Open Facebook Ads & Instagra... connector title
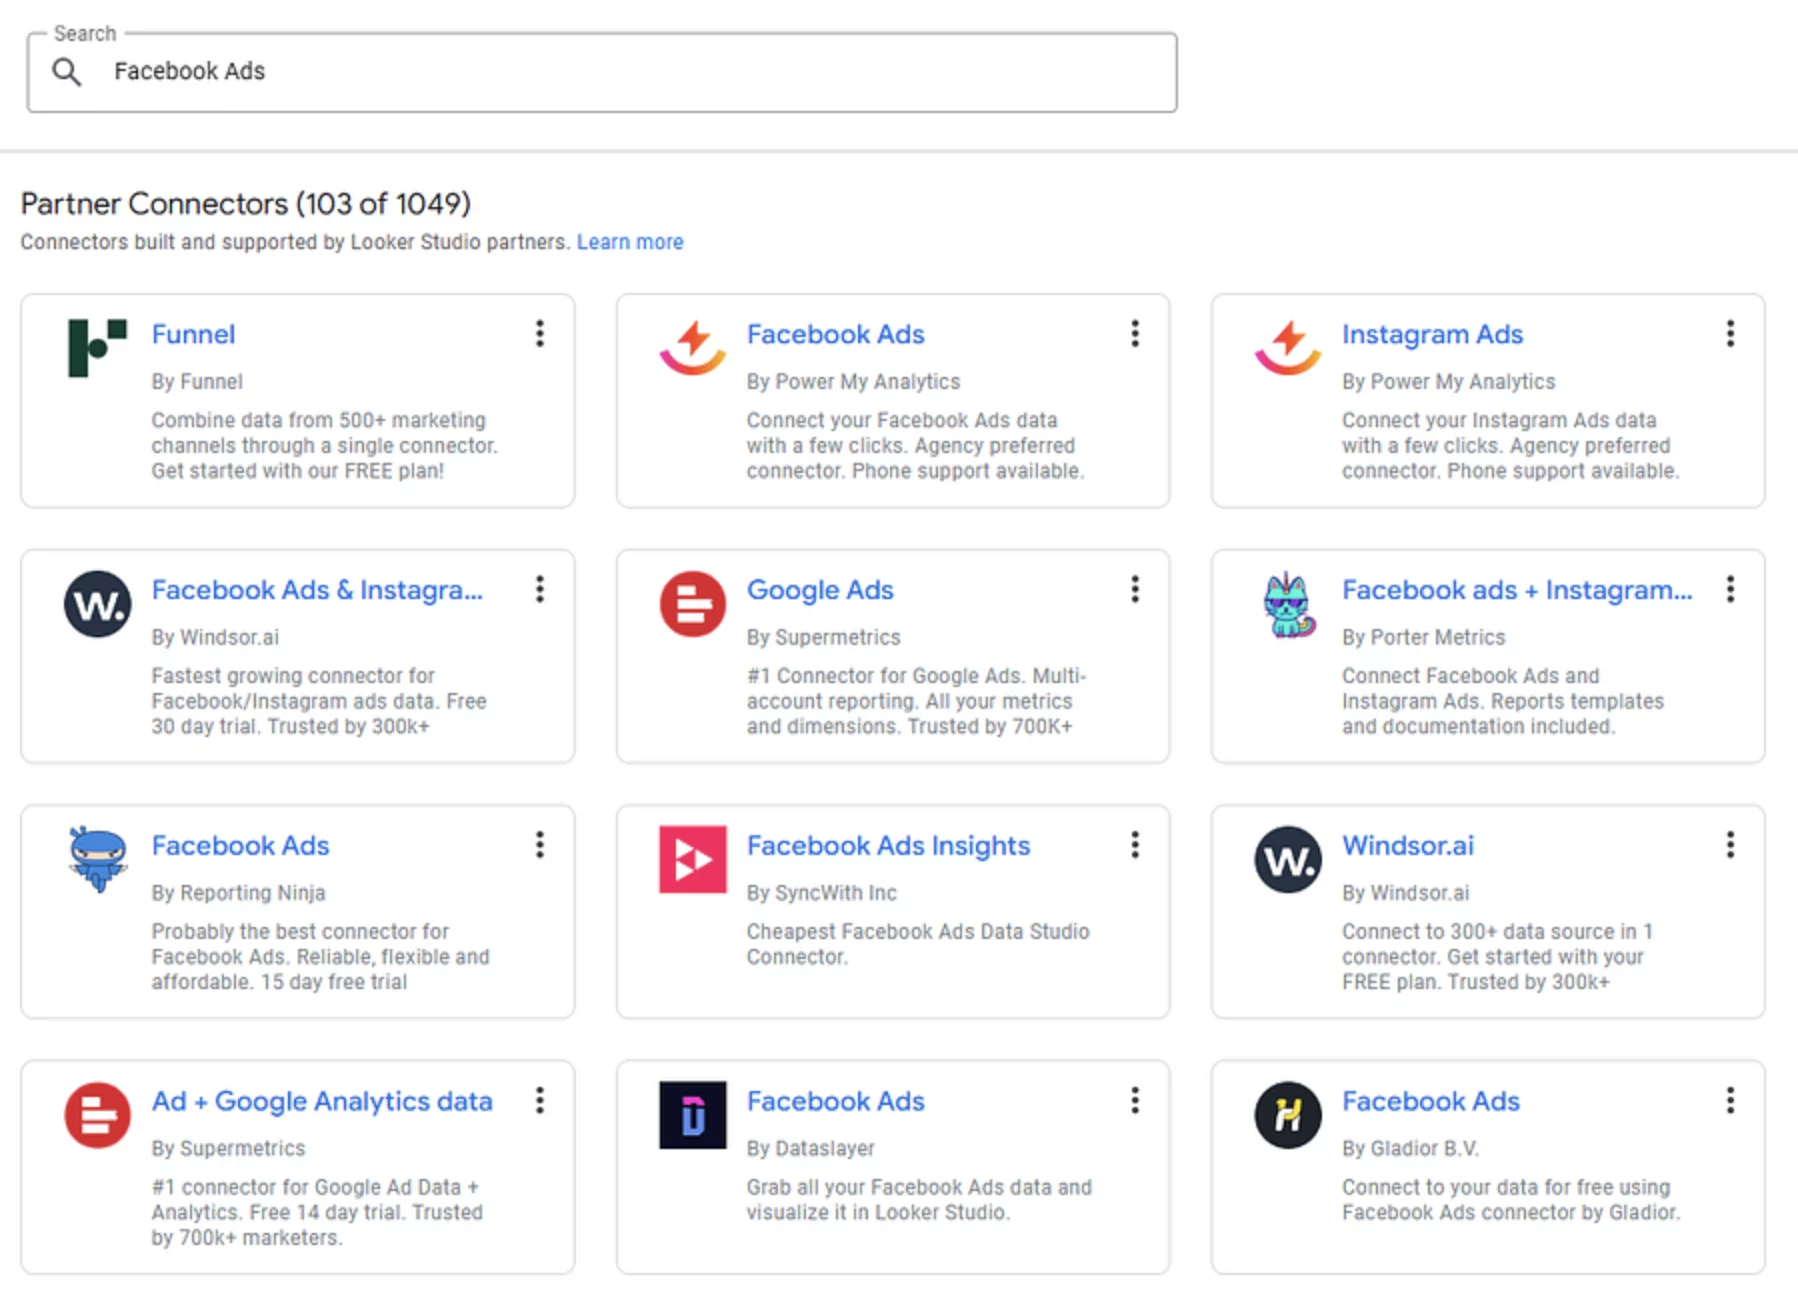Viewport: 1798px width, 1294px height. (x=317, y=590)
